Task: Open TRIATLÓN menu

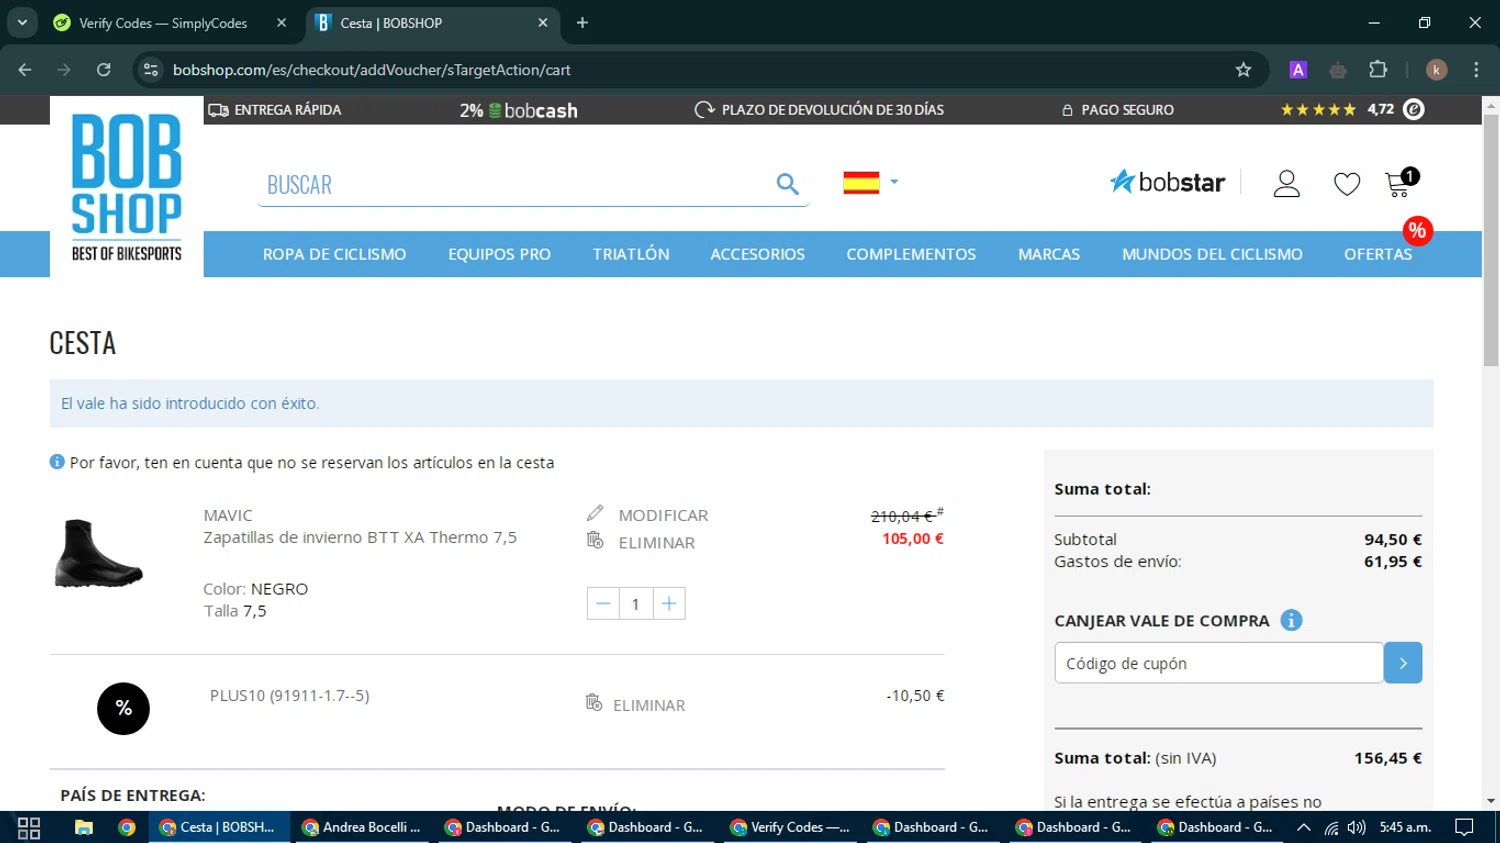Action: pos(631,254)
